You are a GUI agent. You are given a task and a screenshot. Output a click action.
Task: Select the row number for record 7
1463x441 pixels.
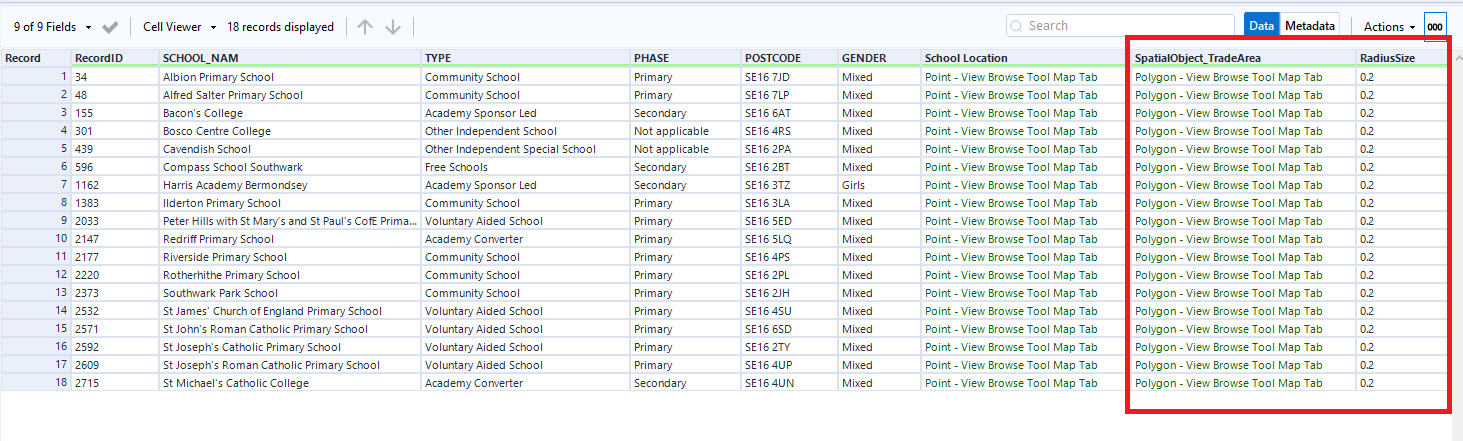36,185
